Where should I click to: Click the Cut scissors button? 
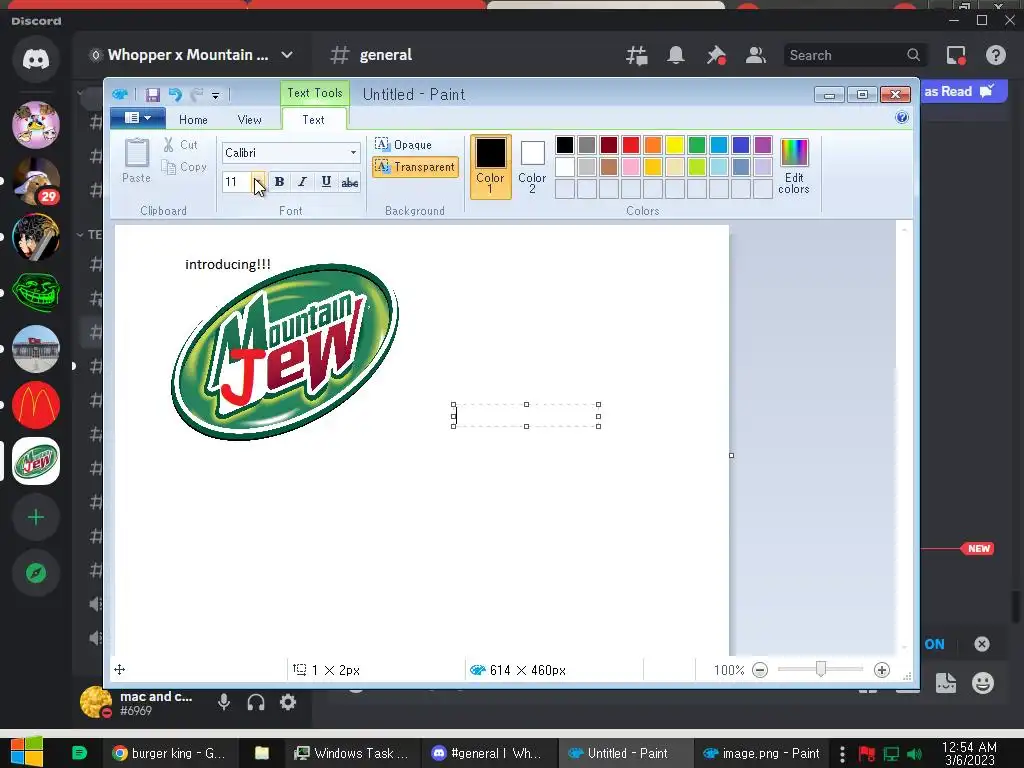point(180,145)
